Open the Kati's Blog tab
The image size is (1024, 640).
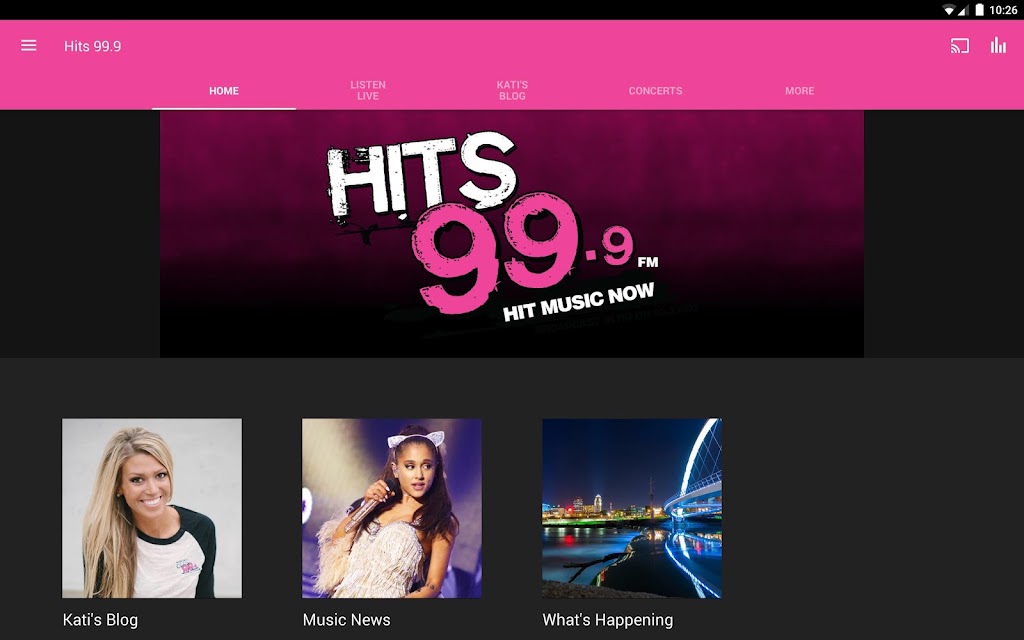pos(512,91)
